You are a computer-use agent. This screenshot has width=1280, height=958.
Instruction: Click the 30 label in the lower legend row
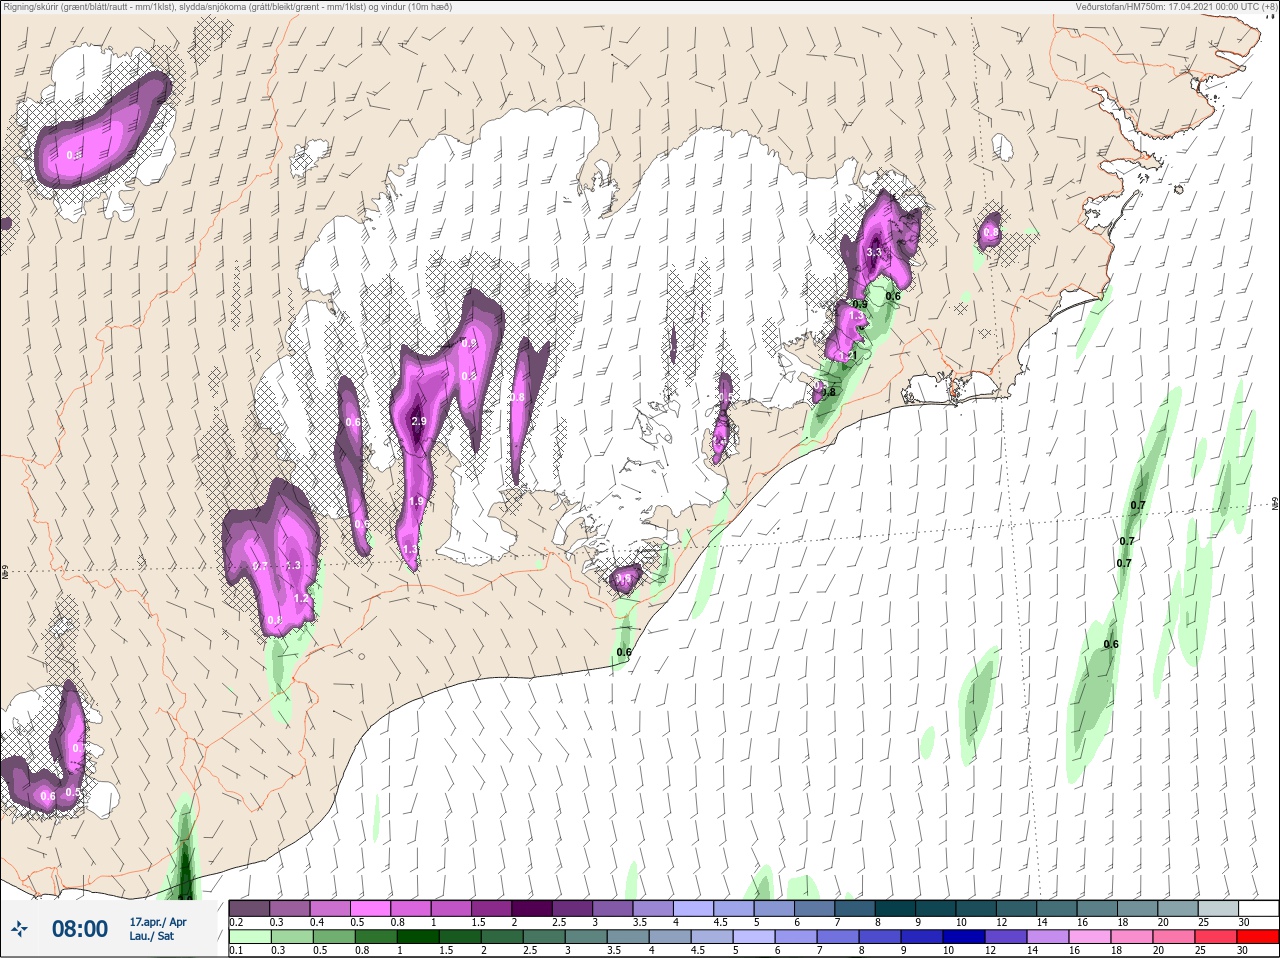pyautogui.click(x=1243, y=951)
